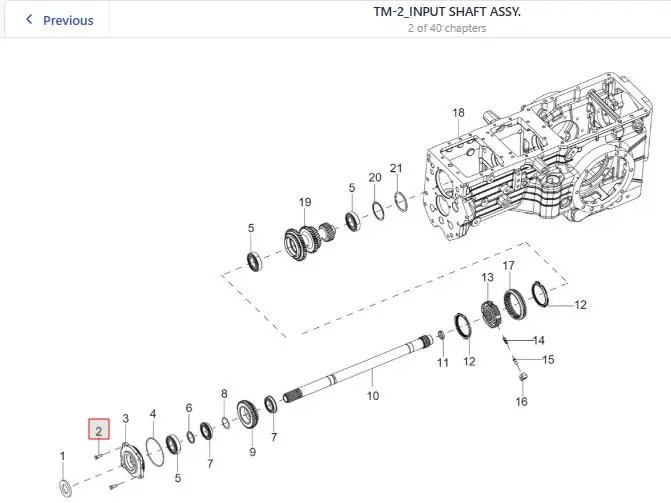Select part number 1 callout
Viewport: 671px width, 503px height.
point(63,456)
